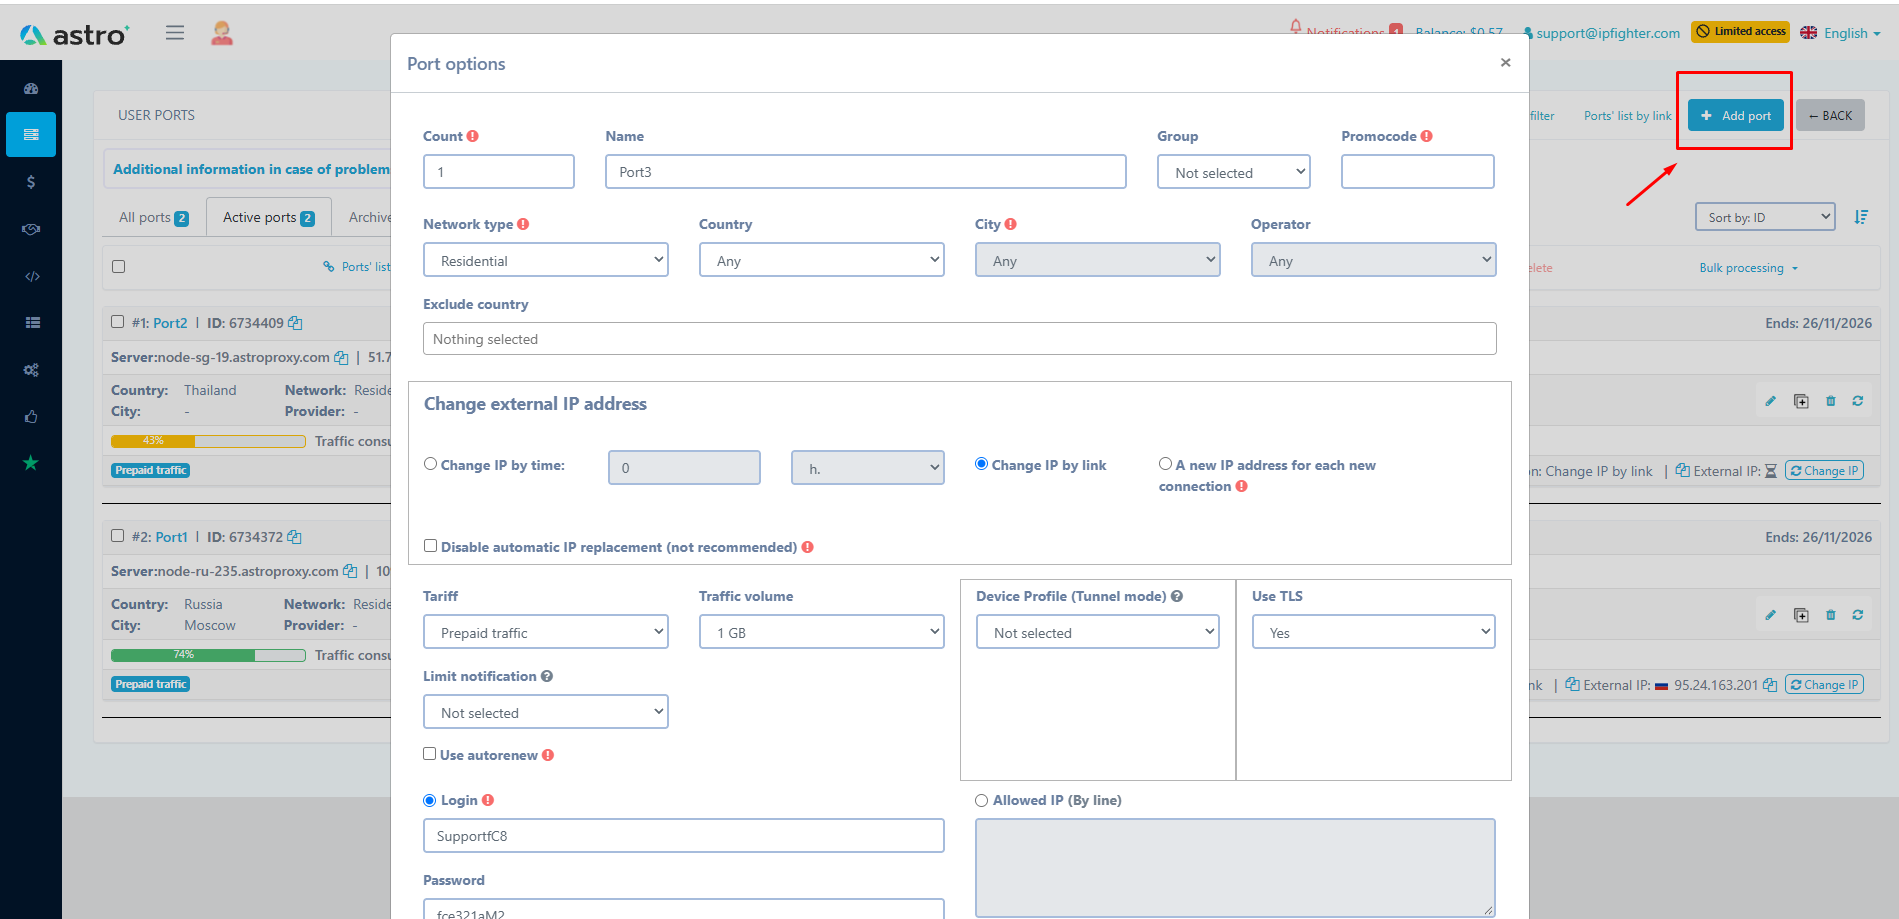Click the Add port button
The width and height of the screenshot is (1899, 919).
(1736, 115)
